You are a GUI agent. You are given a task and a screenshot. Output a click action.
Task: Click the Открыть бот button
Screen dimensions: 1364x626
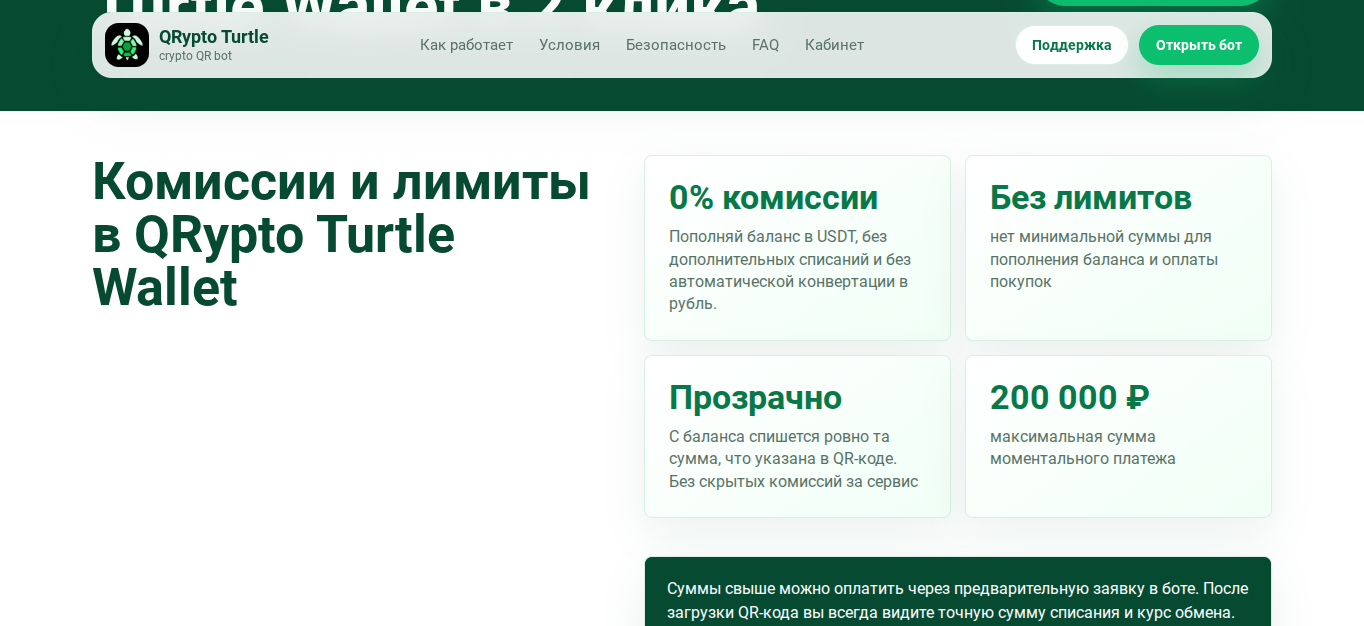tap(1199, 45)
